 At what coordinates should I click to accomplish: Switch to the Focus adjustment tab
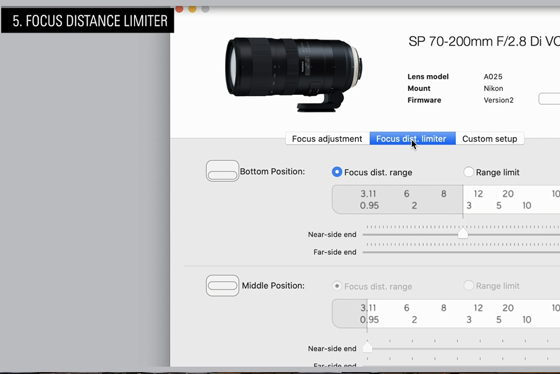(327, 139)
